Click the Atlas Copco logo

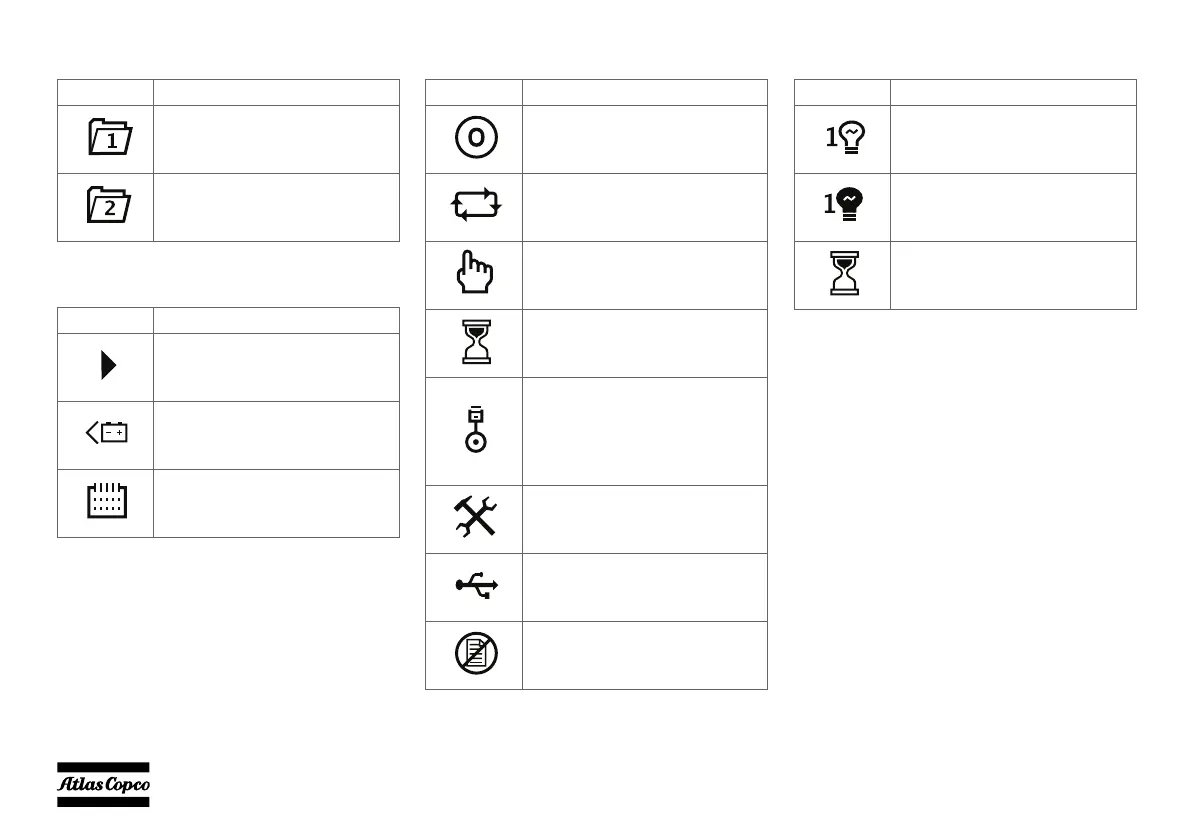click(103, 785)
